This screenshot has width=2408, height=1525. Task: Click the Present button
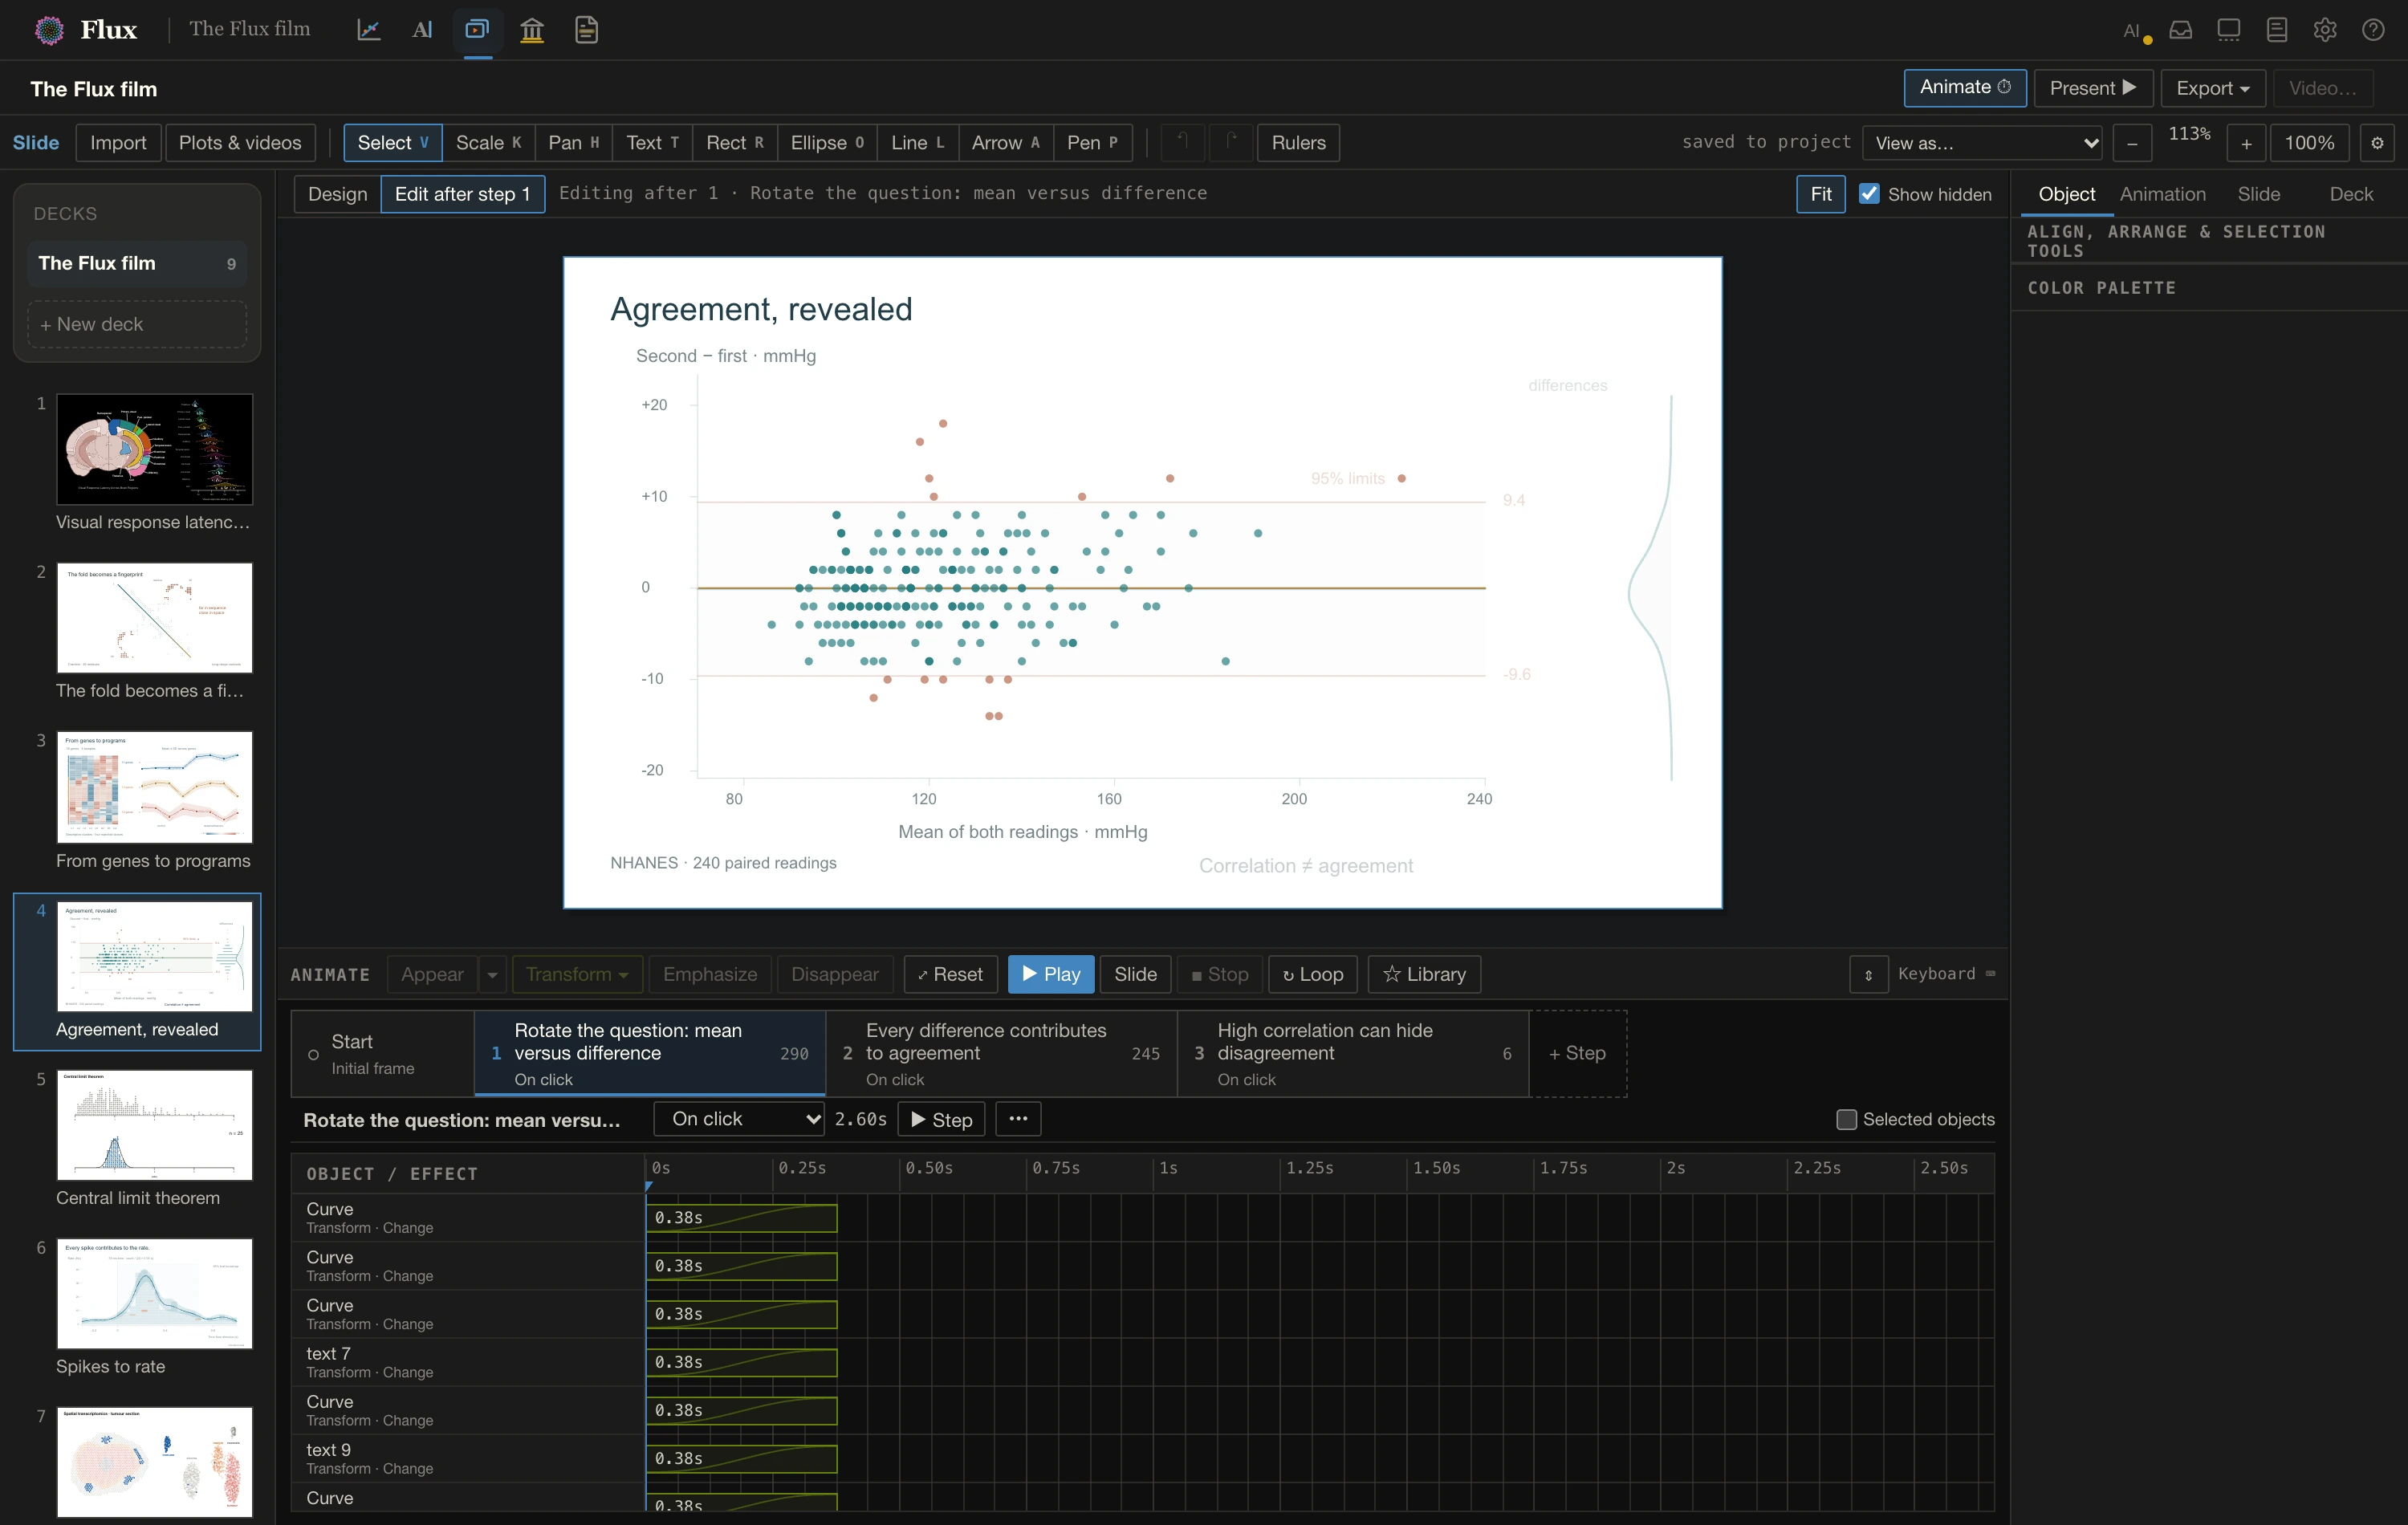coord(2092,88)
